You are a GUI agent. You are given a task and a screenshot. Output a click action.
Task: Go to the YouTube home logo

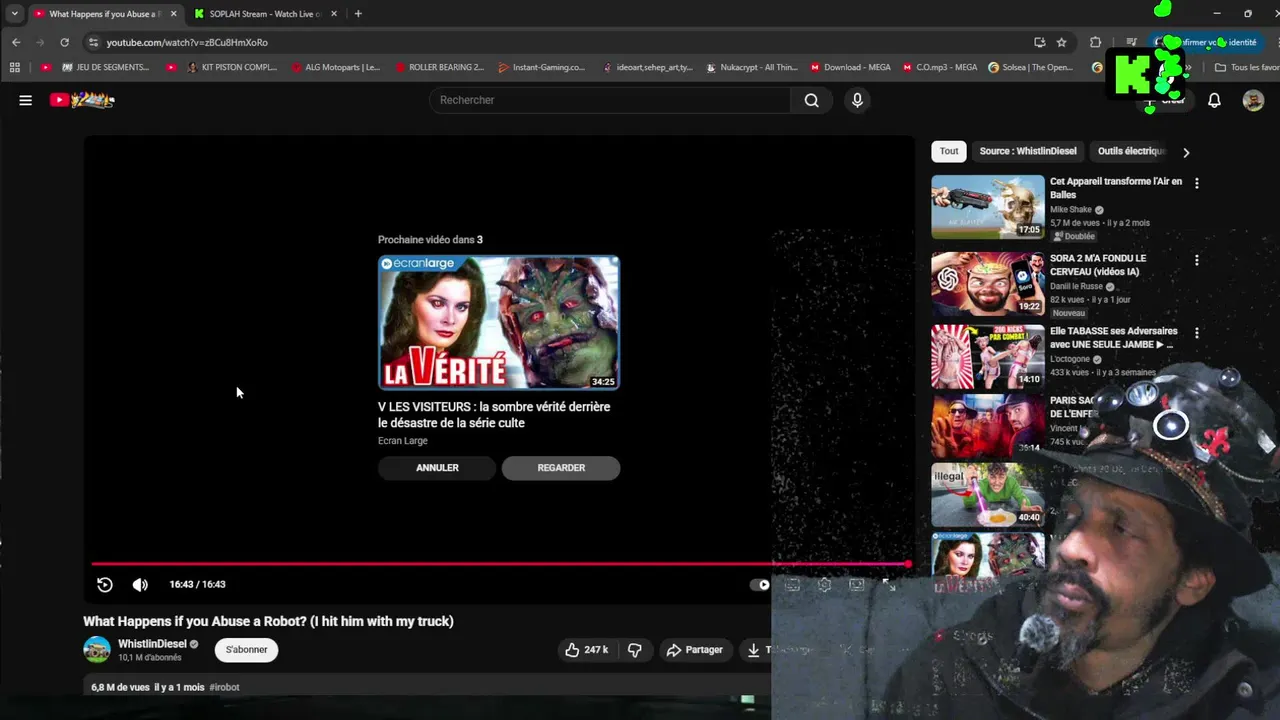click(x=82, y=100)
